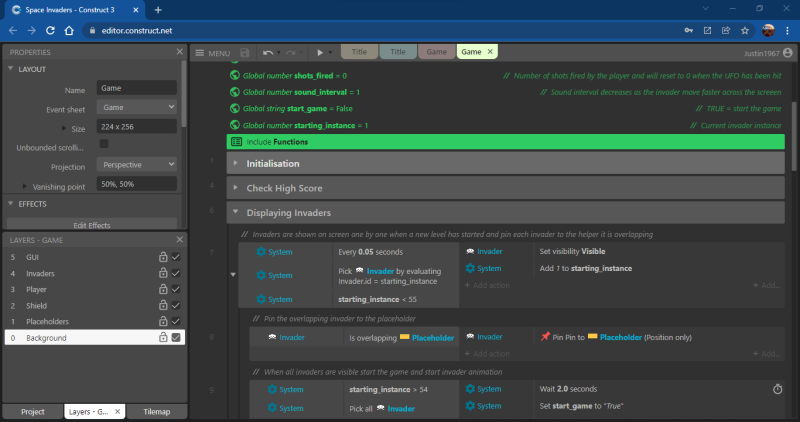Collapse the EFFECTS section
Screen dimensions: 800x422
click(11, 203)
